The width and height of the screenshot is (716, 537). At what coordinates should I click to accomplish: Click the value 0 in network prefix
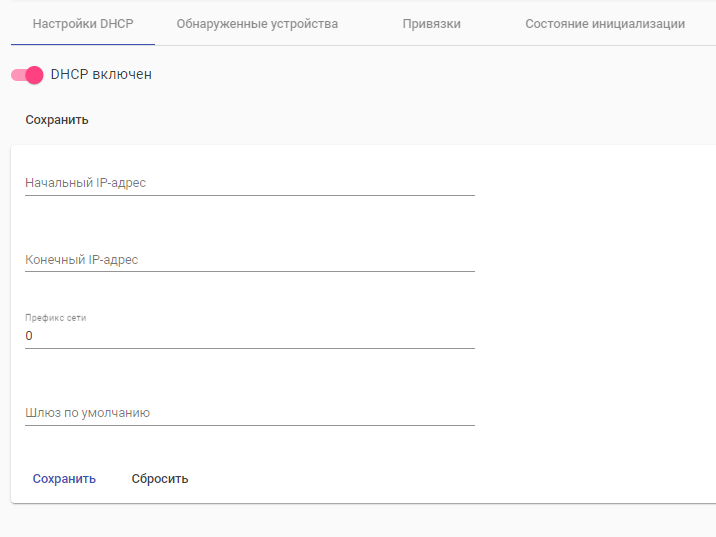(x=29, y=336)
